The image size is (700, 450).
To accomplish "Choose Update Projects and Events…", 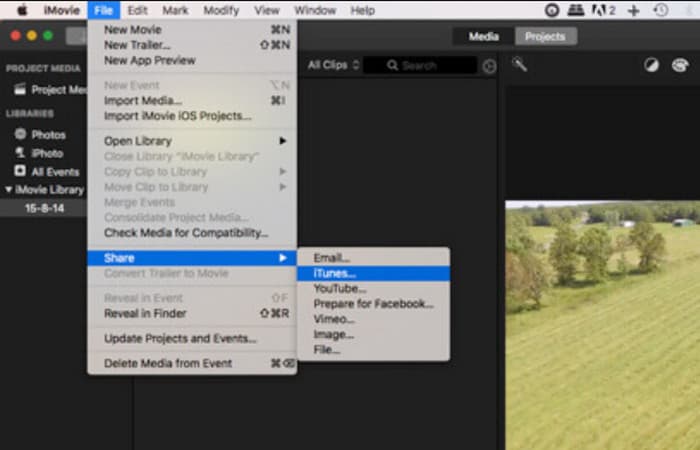I will (192, 338).
